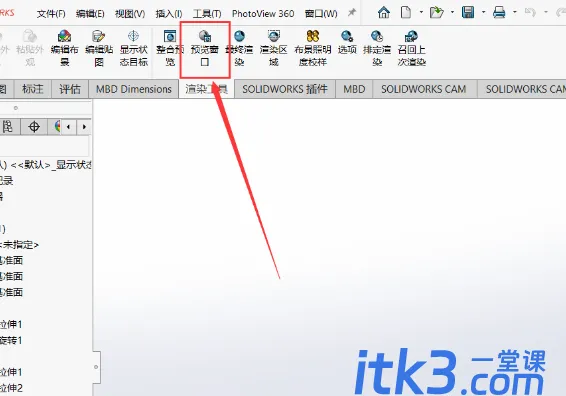Select the 拉伸2 feature in tree

[x=11, y=388]
